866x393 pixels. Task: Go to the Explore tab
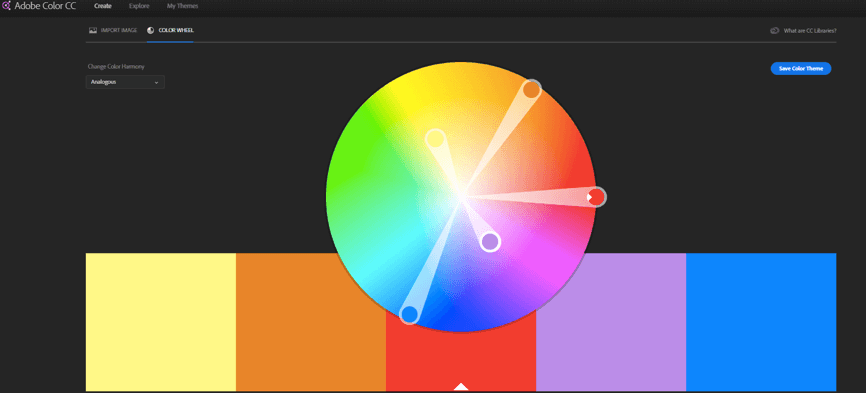point(139,6)
